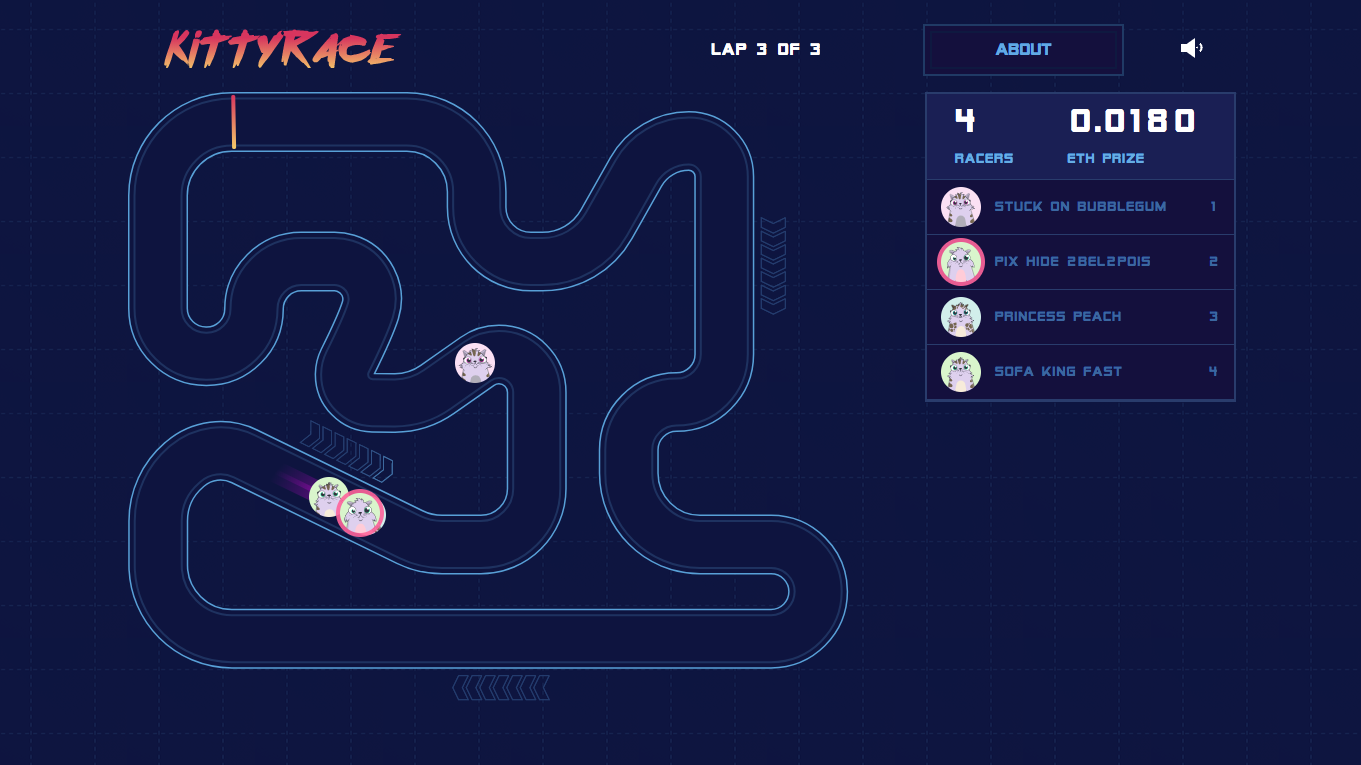Click the Sofa King Fast kitty avatar in leaderboard
1361x765 pixels.
tap(961, 372)
